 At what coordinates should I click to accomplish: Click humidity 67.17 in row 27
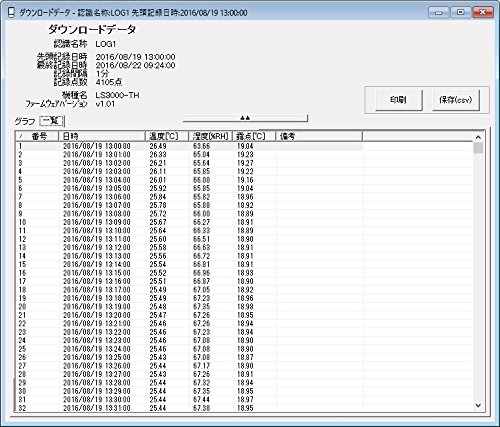pos(201,366)
